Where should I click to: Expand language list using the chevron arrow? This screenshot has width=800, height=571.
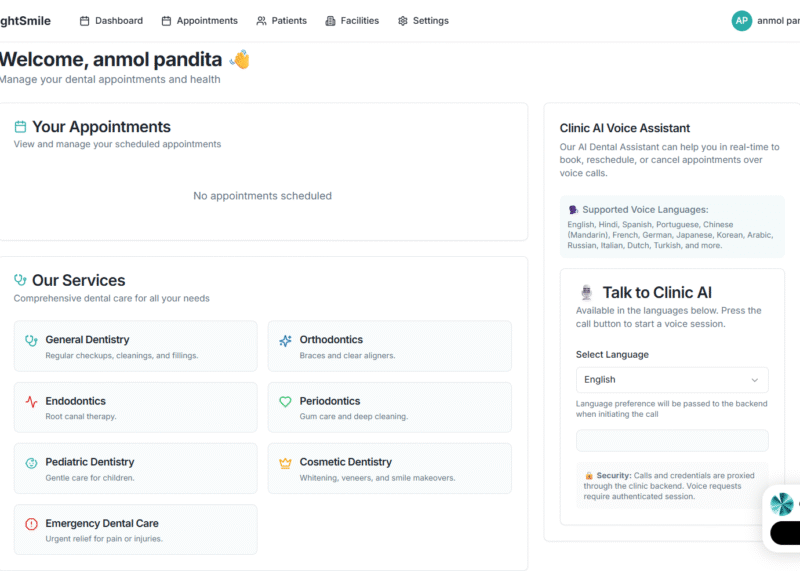754,380
